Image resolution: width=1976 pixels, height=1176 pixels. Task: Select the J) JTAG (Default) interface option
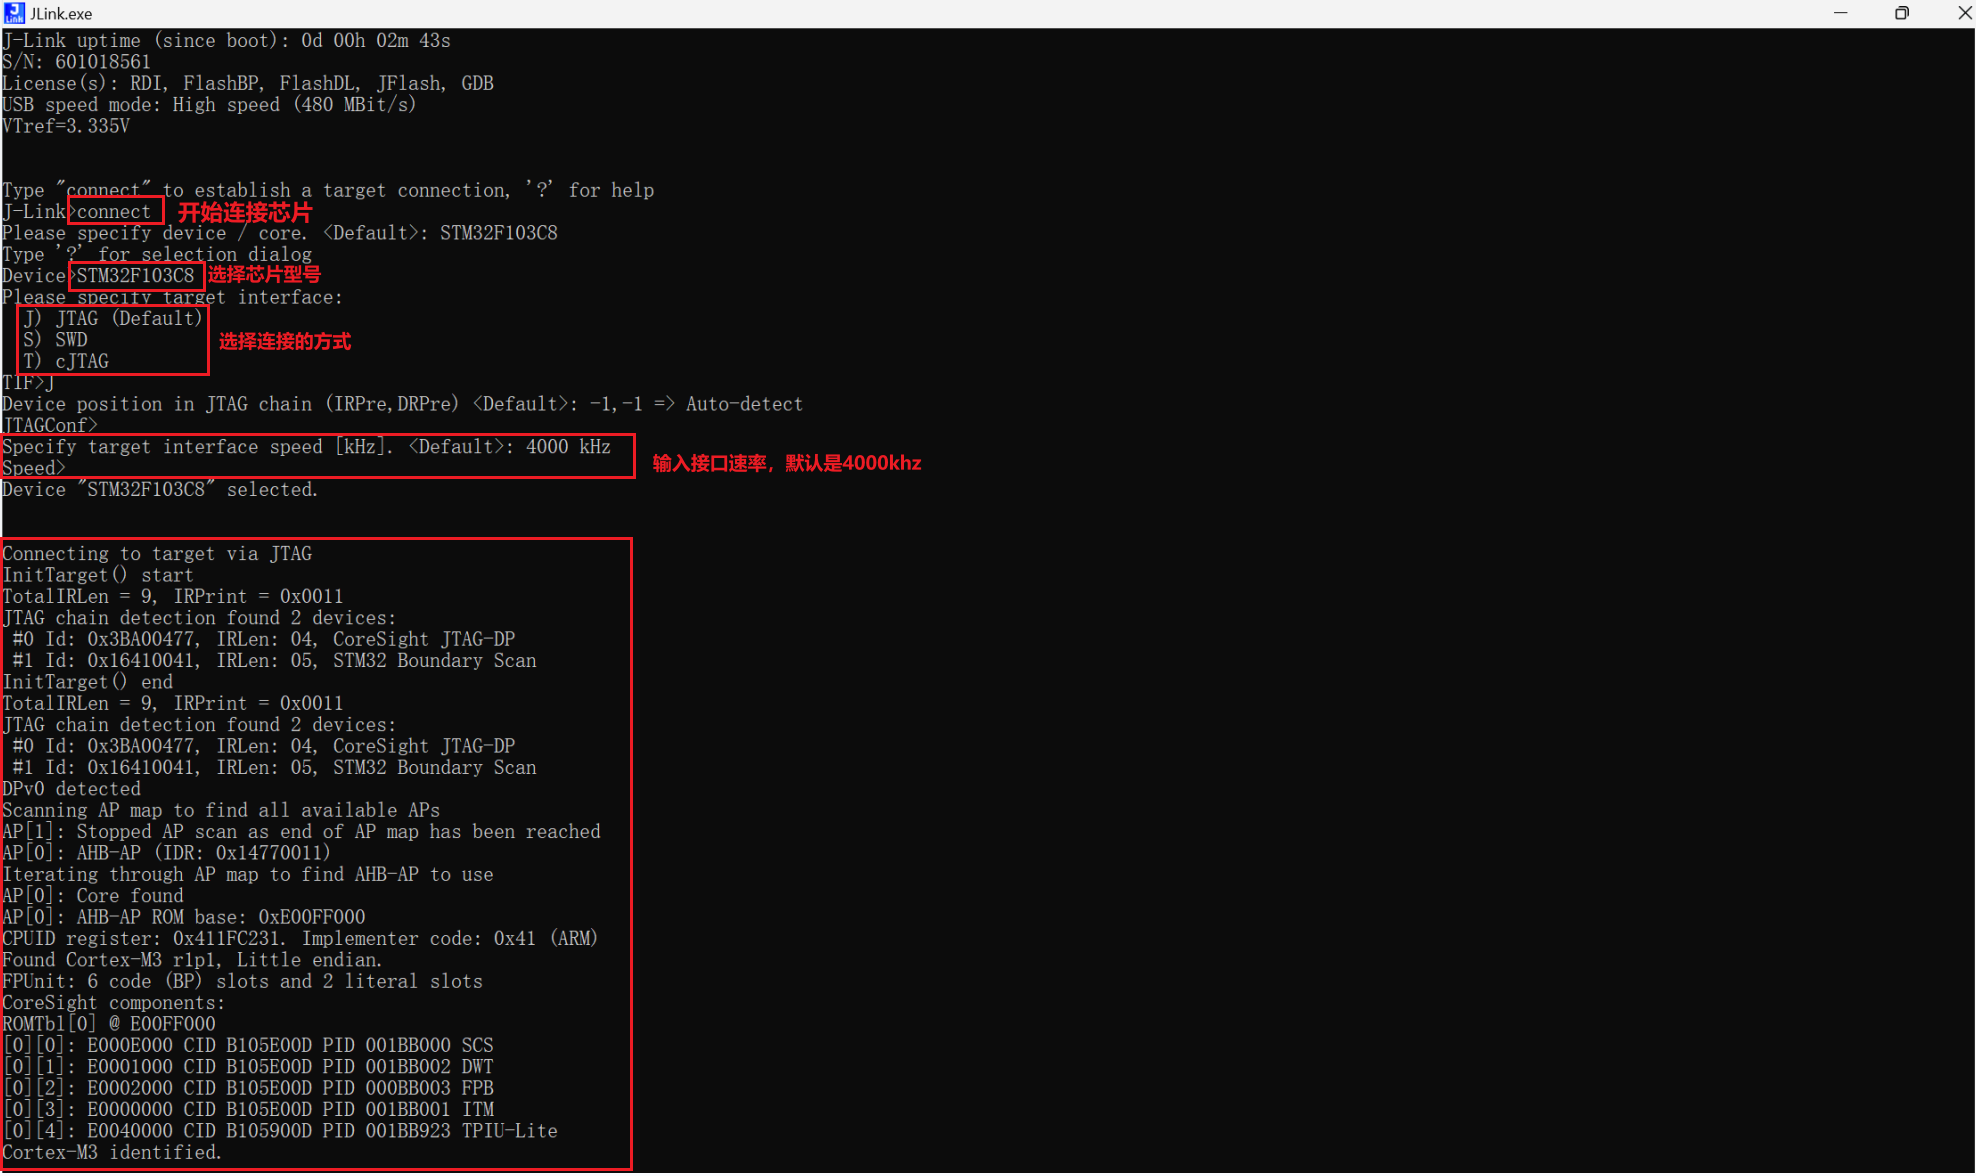pos(113,319)
